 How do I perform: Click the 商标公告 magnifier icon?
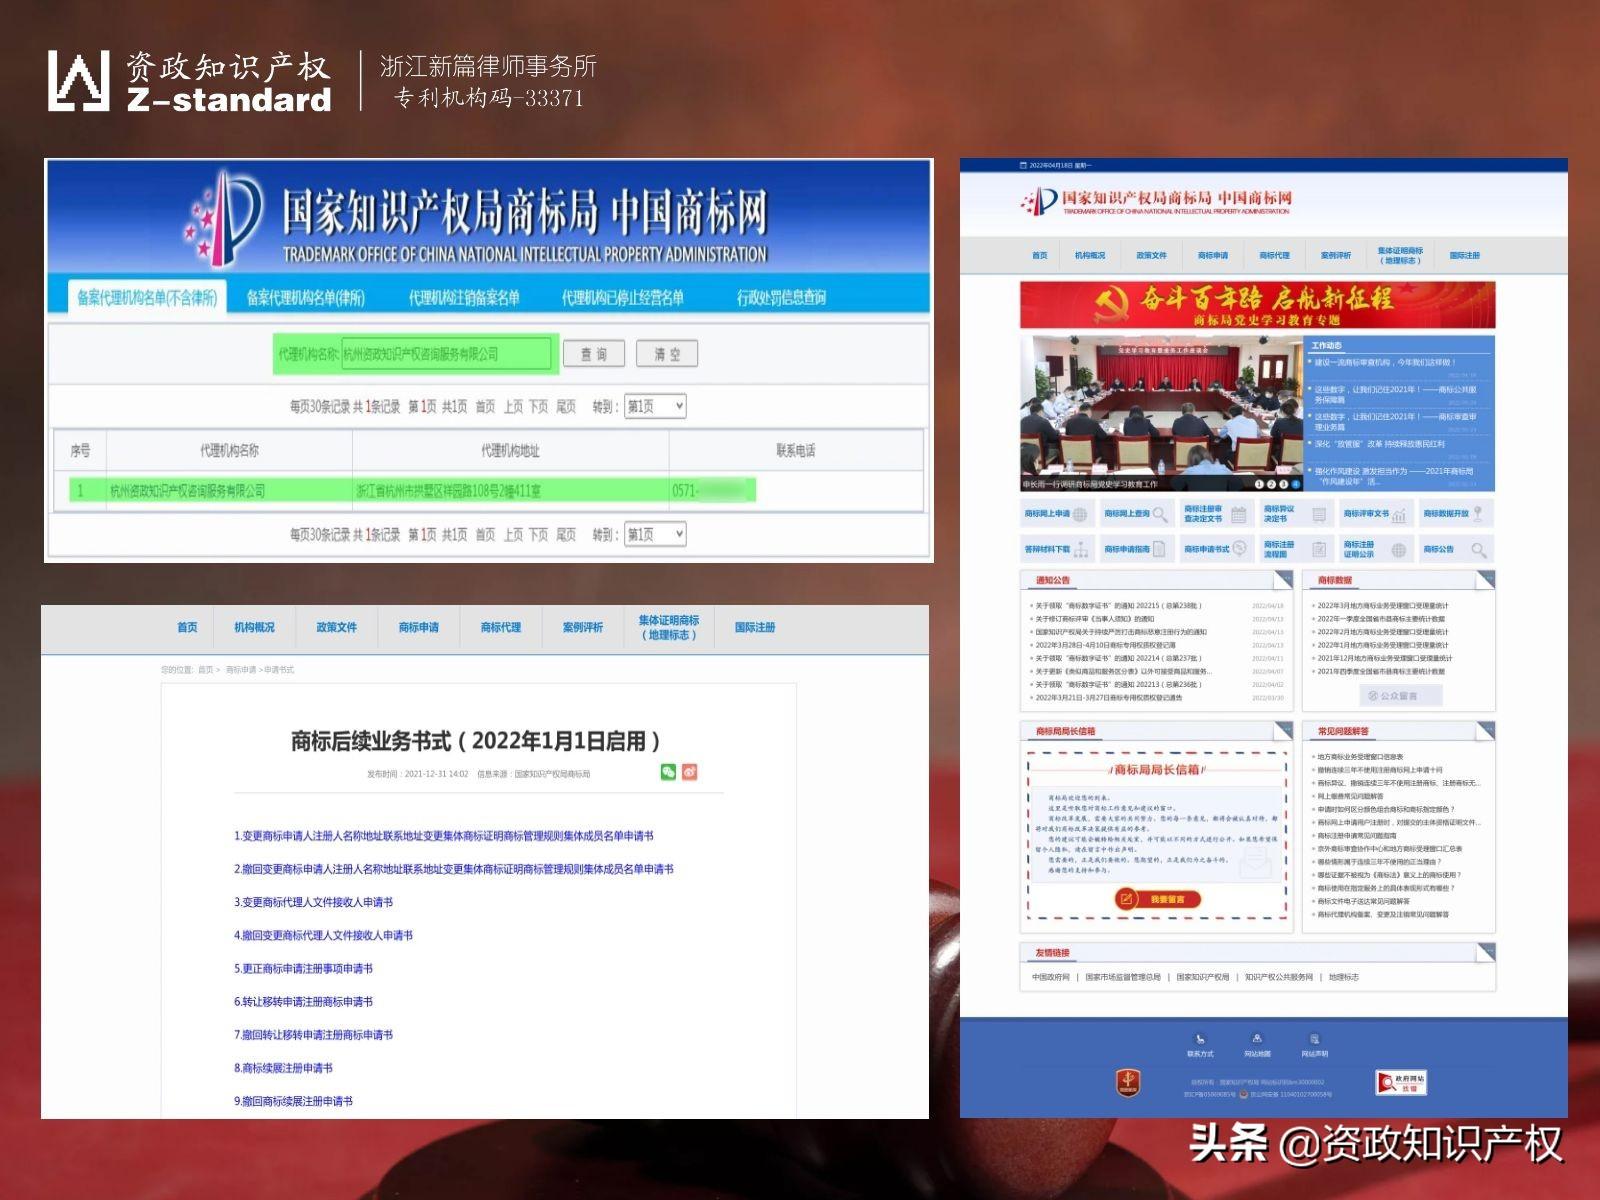(x=1479, y=550)
